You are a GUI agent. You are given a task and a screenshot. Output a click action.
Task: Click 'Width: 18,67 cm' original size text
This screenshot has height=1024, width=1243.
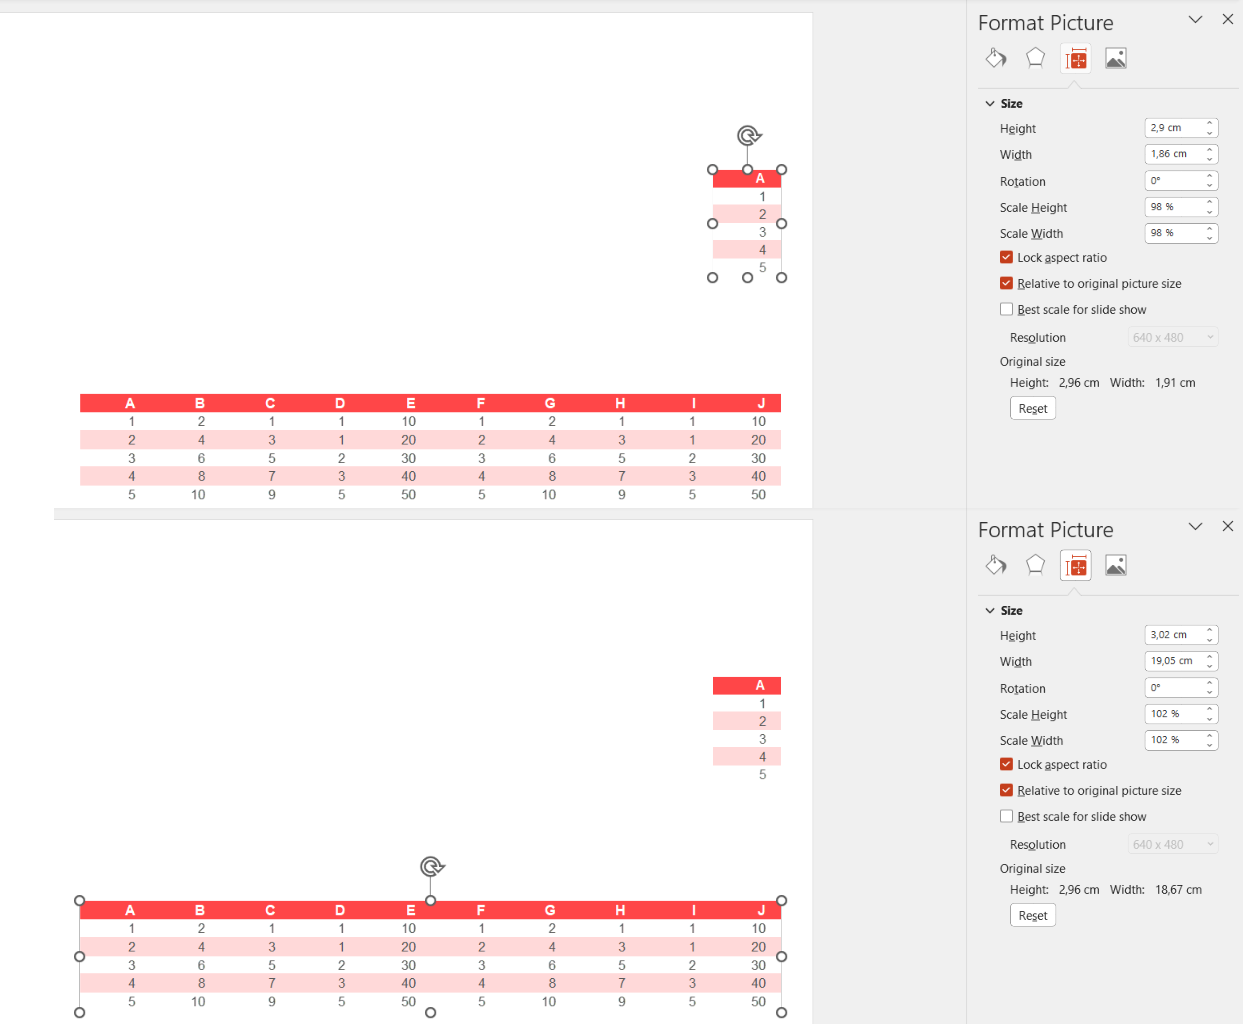(x=1156, y=890)
